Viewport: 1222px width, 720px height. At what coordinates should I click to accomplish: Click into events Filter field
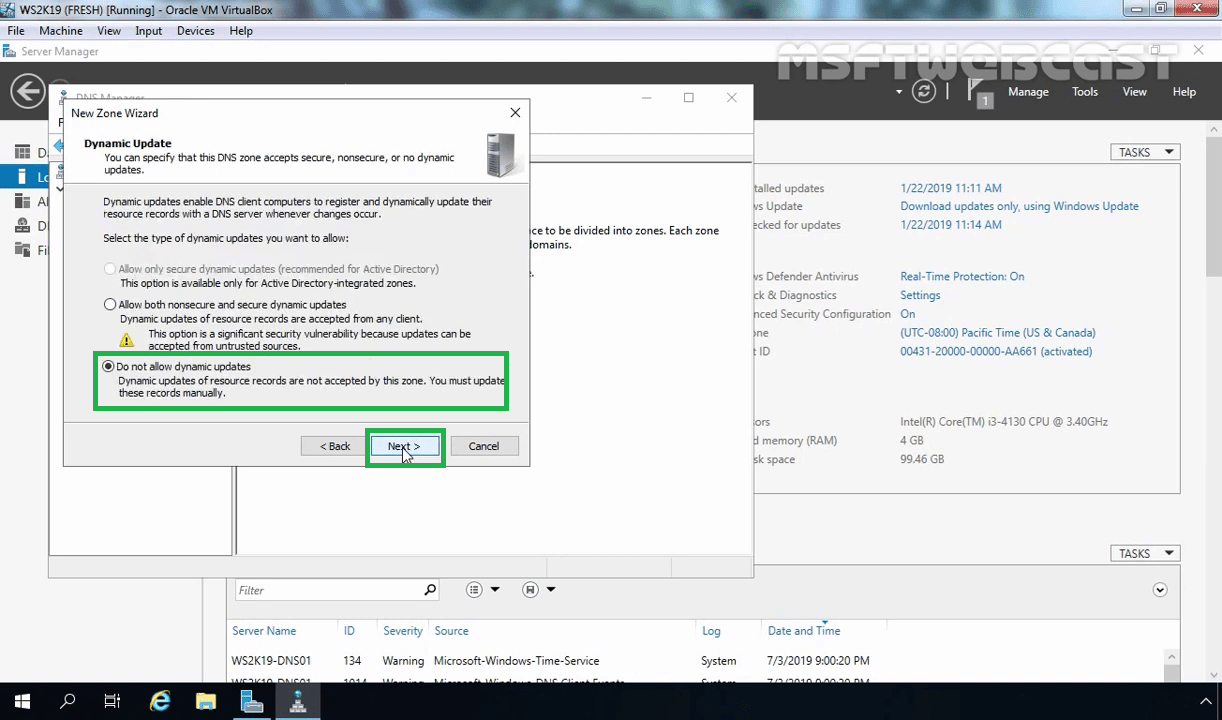[x=328, y=590]
